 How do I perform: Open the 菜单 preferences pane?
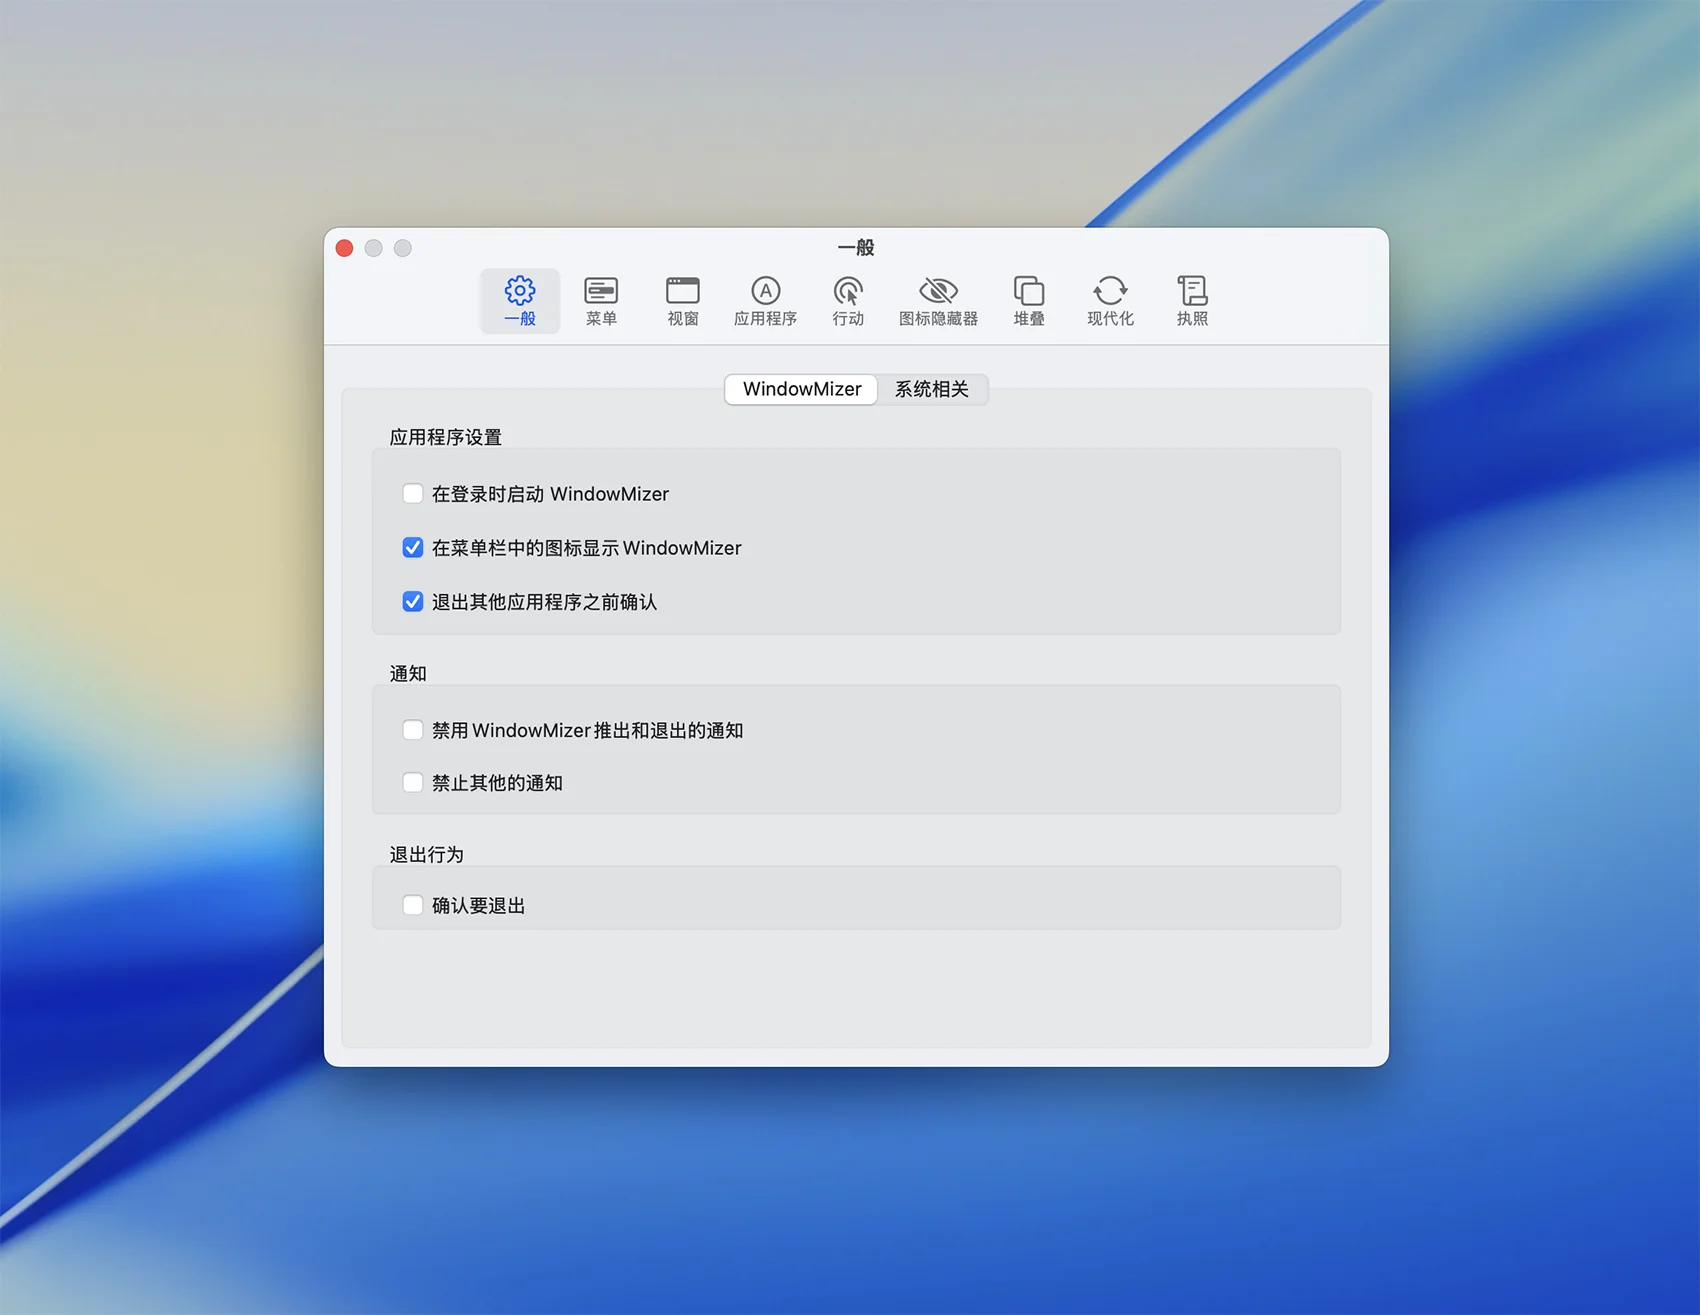pos(601,301)
